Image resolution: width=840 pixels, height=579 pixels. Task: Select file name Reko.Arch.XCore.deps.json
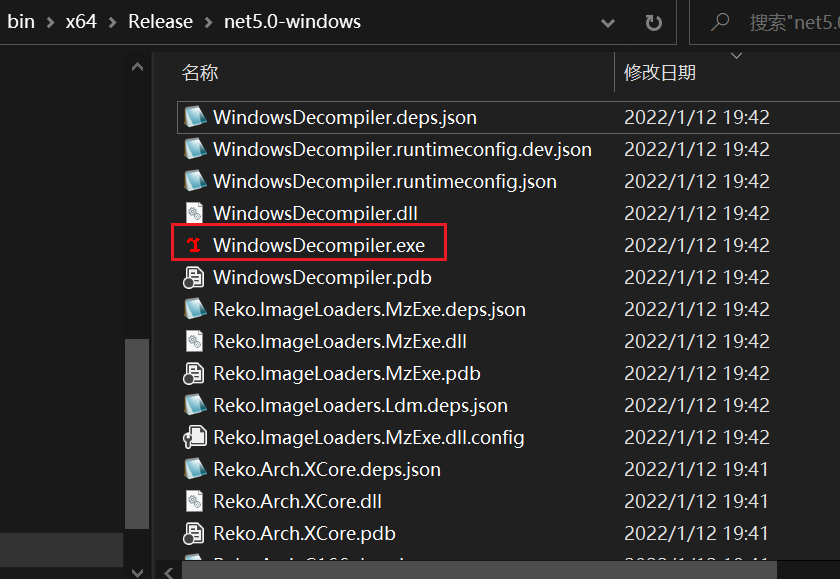click(x=327, y=470)
